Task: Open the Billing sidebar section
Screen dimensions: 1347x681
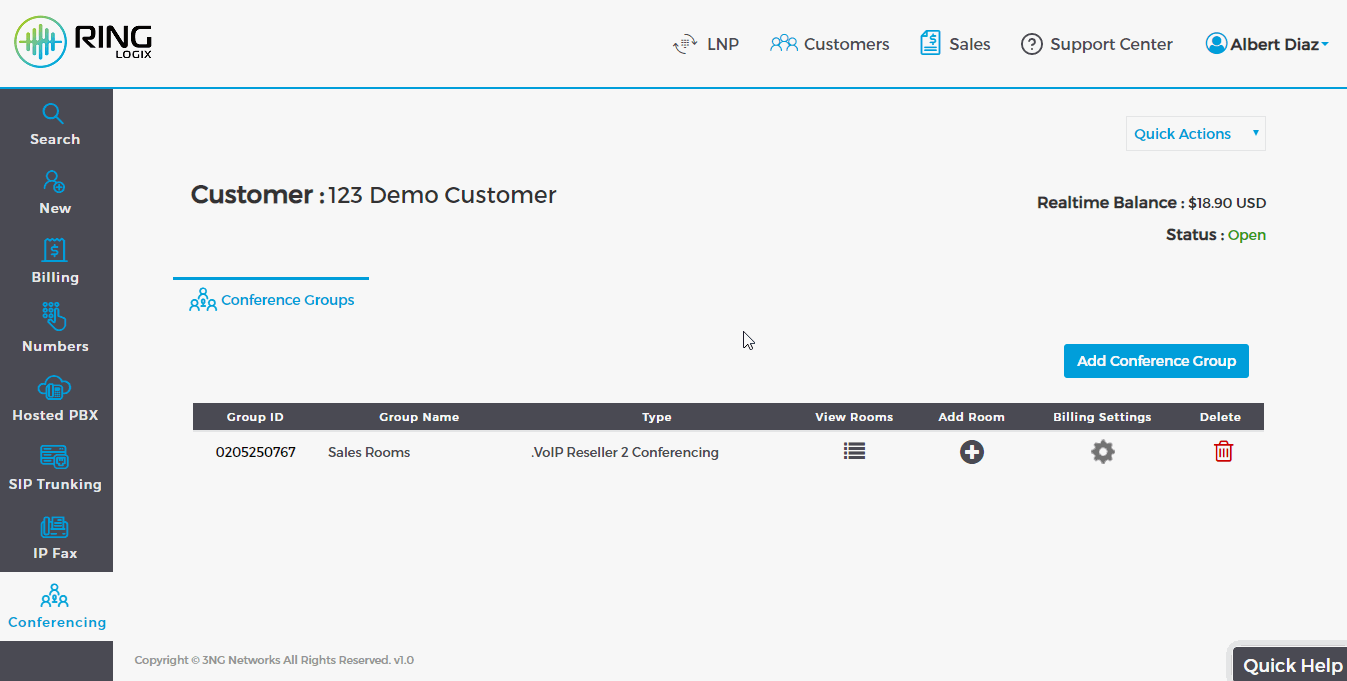Action: coord(55,263)
